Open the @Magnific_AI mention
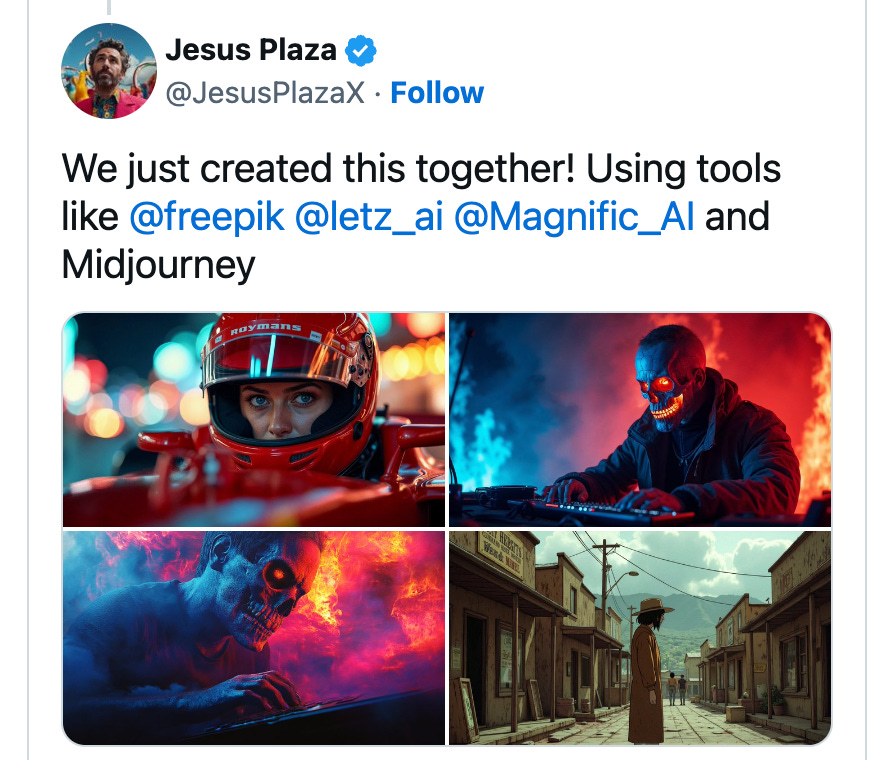The image size is (878, 760). pyautogui.click(x=574, y=217)
